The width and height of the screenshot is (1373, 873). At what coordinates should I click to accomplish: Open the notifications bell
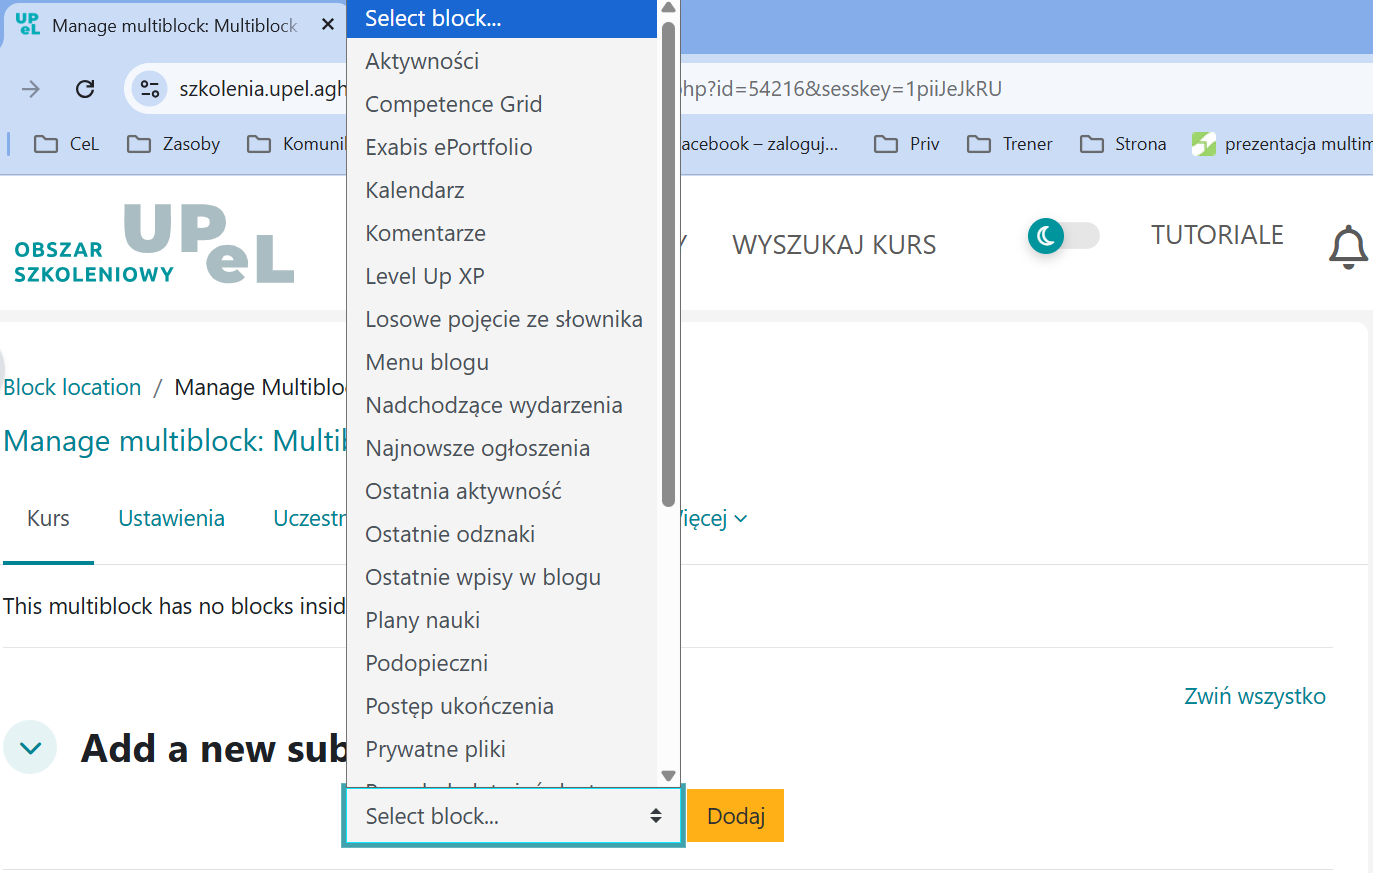click(x=1347, y=246)
